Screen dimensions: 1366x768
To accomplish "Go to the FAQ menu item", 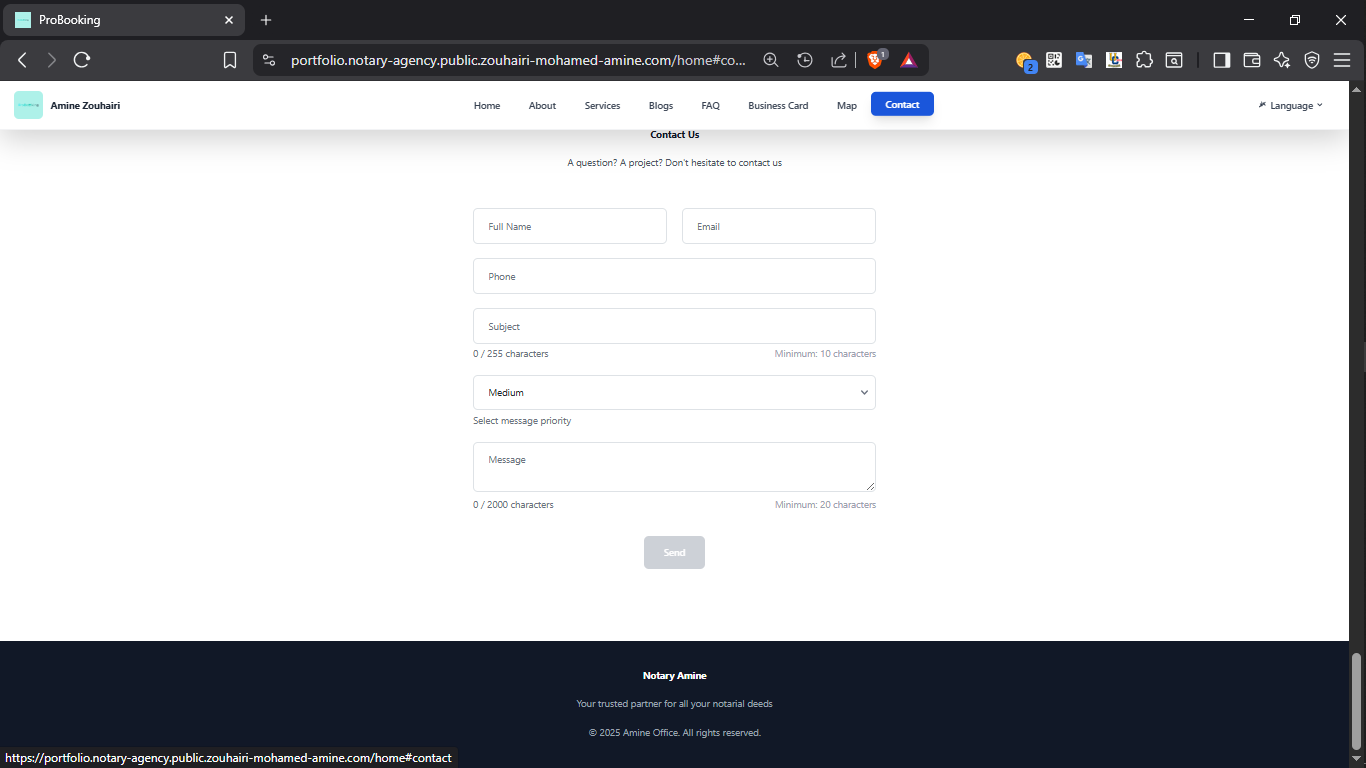I will pyautogui.click(x=710, y=105).
